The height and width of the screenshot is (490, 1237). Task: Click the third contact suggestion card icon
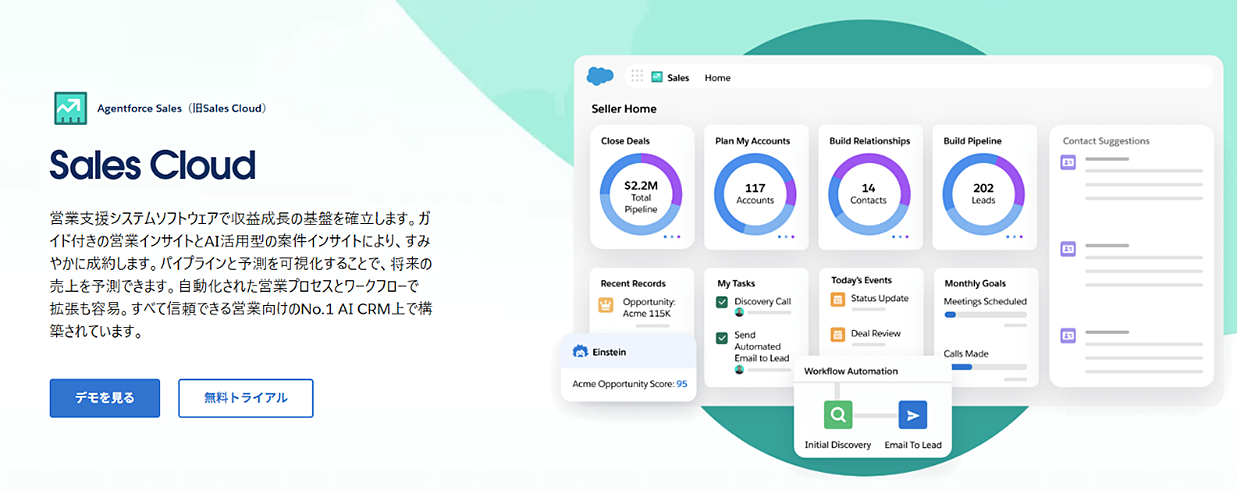point(1068,335)
